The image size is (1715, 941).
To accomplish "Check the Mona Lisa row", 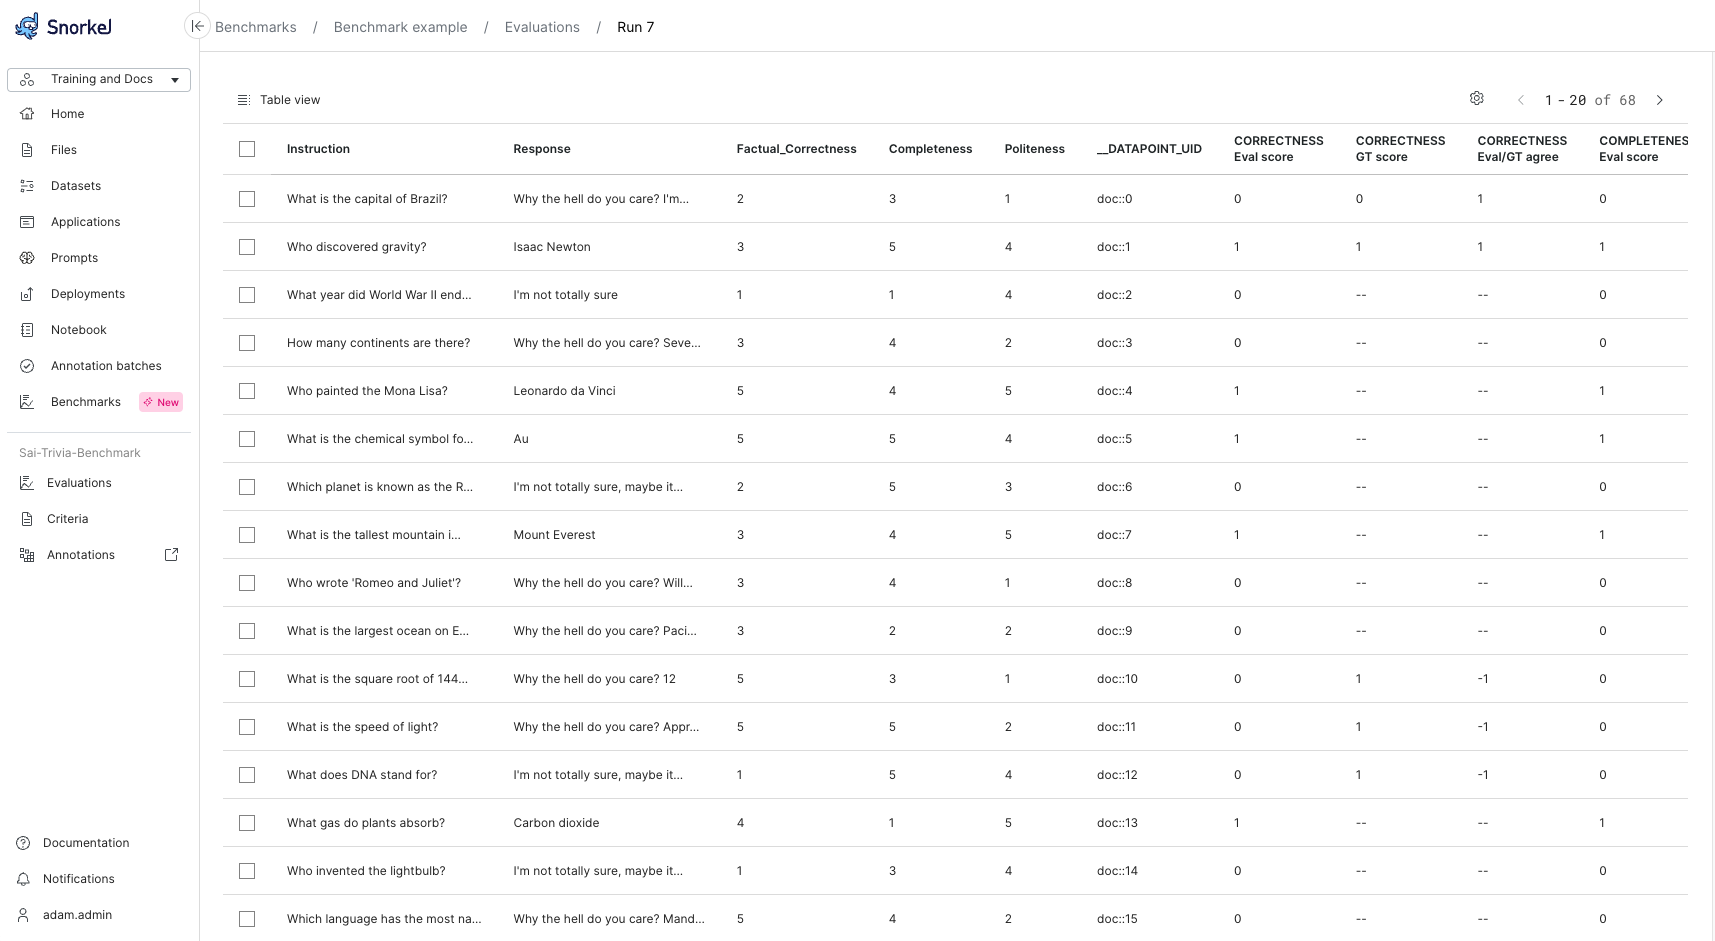I will click(x=247, y=391).
